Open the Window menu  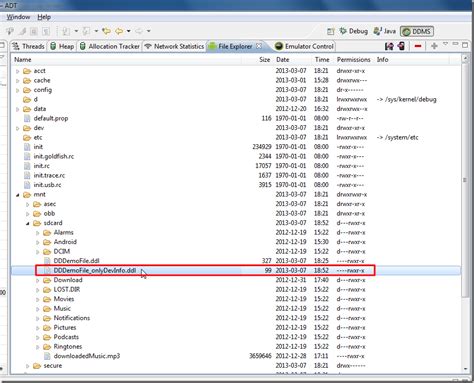click(18, 17)
